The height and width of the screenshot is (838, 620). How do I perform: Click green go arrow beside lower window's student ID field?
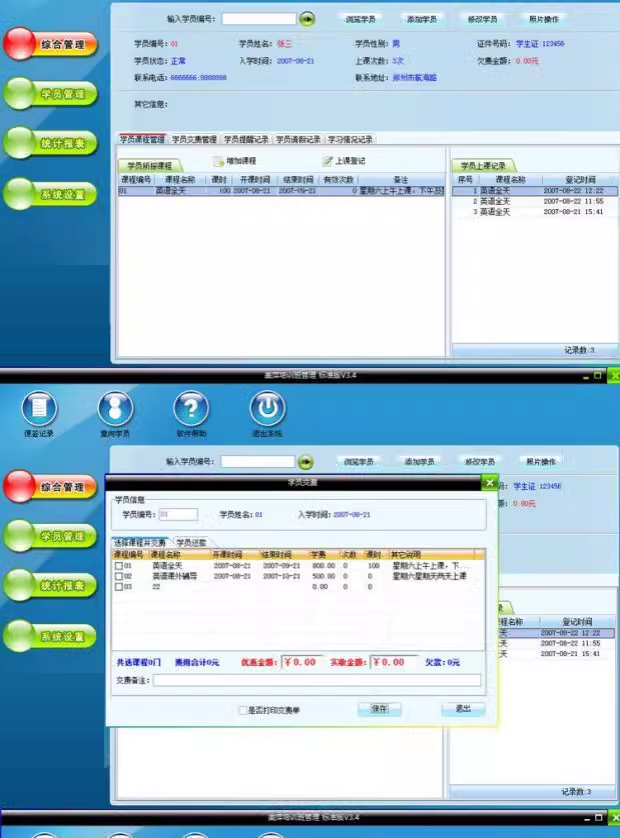(306, 462)
